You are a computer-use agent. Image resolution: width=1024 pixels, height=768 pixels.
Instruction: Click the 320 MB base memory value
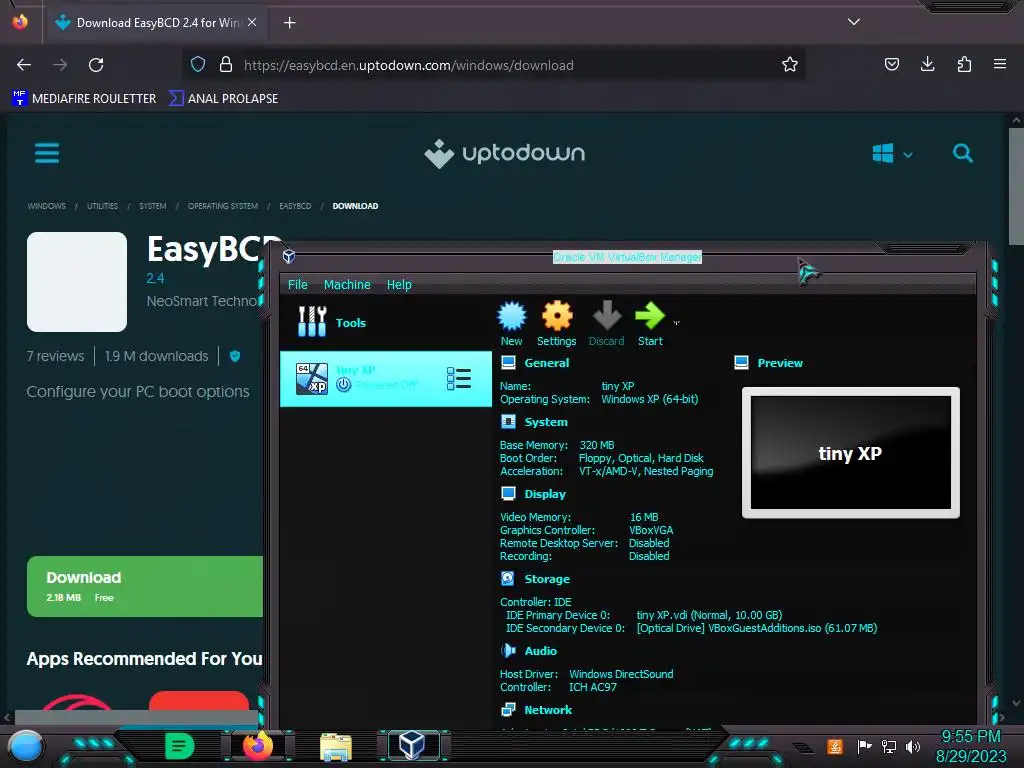point(596,445)
